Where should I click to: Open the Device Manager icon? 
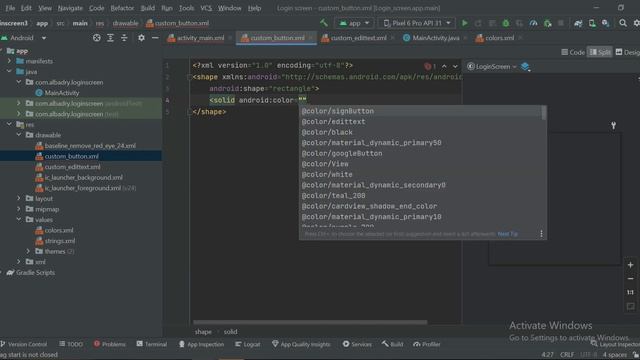tap(592, 23)
